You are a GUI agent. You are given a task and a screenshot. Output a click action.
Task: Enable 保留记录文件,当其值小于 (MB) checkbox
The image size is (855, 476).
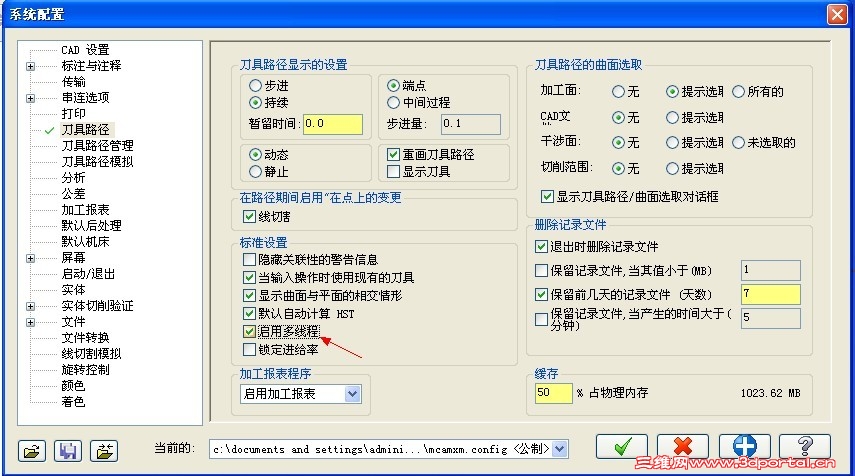click(541, 270)
